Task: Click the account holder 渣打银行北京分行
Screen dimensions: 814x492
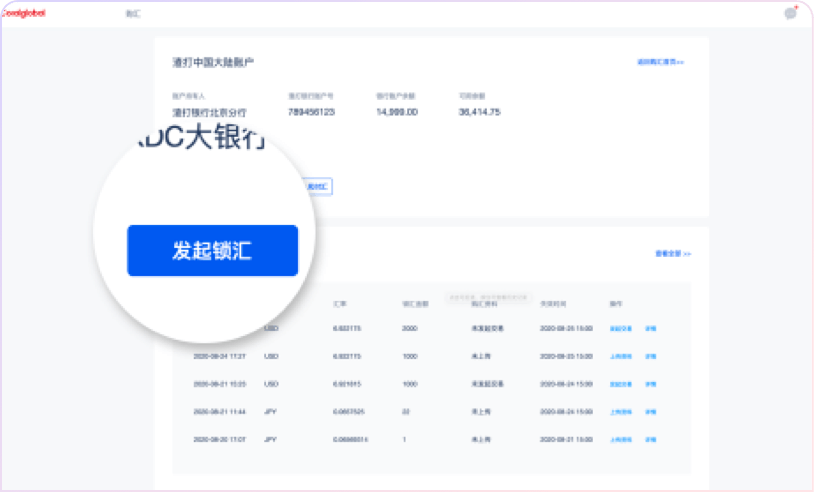Action: click(209, 113)
